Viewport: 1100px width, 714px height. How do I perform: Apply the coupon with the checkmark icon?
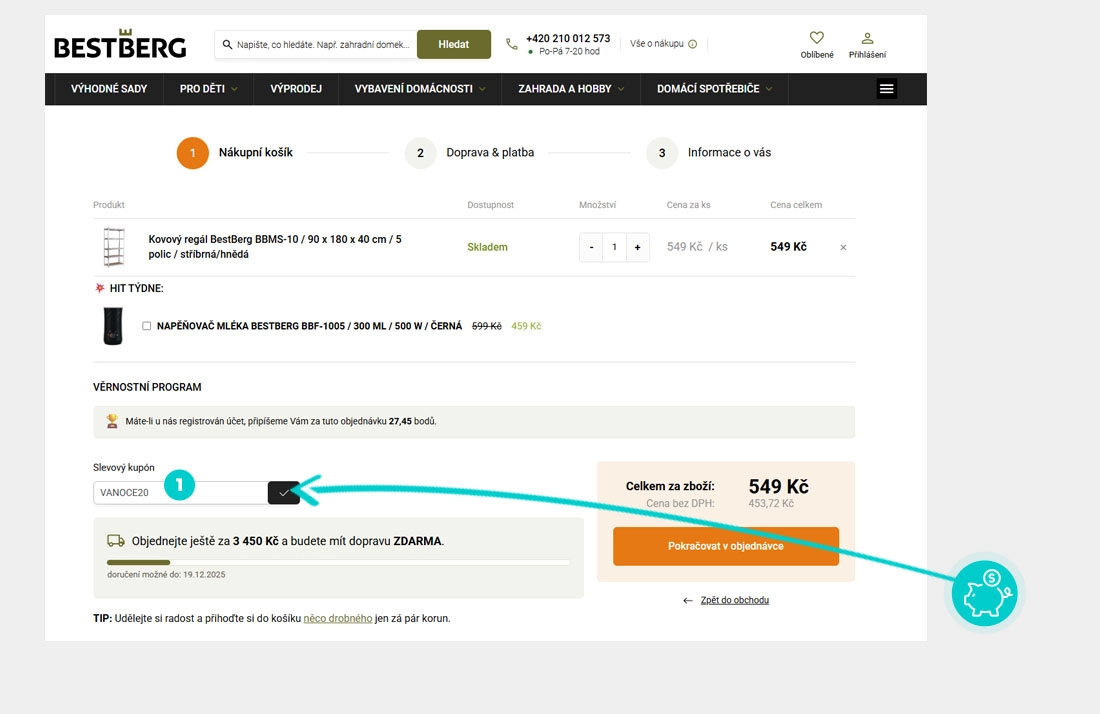click(x=283, y=492)
